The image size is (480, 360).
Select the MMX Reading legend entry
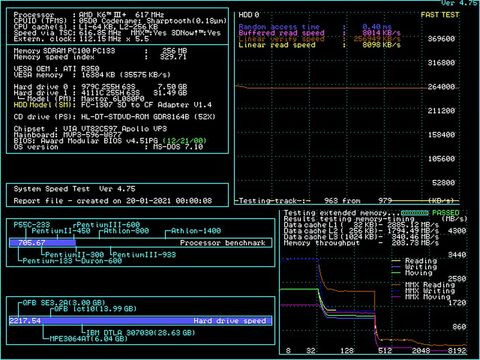[423, 285]
